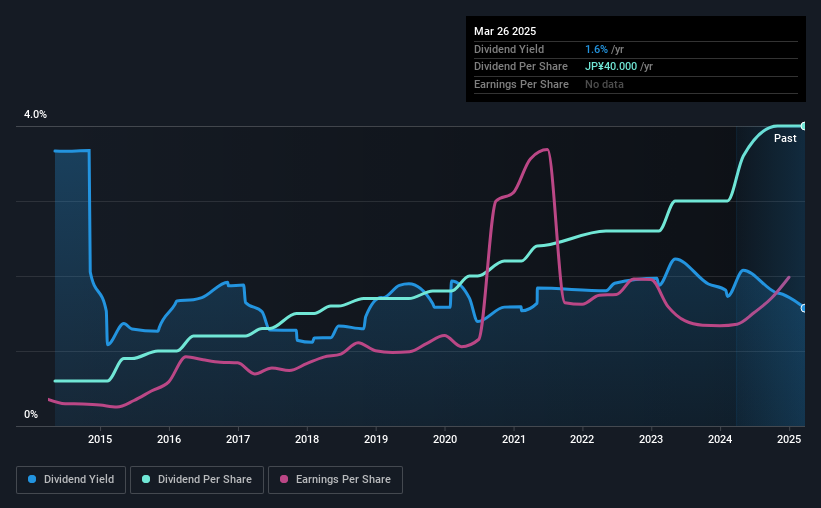821x508 pixels.
Task: Click the pink Earnings Per Share legend dot
Action: (x=284, y=479)
